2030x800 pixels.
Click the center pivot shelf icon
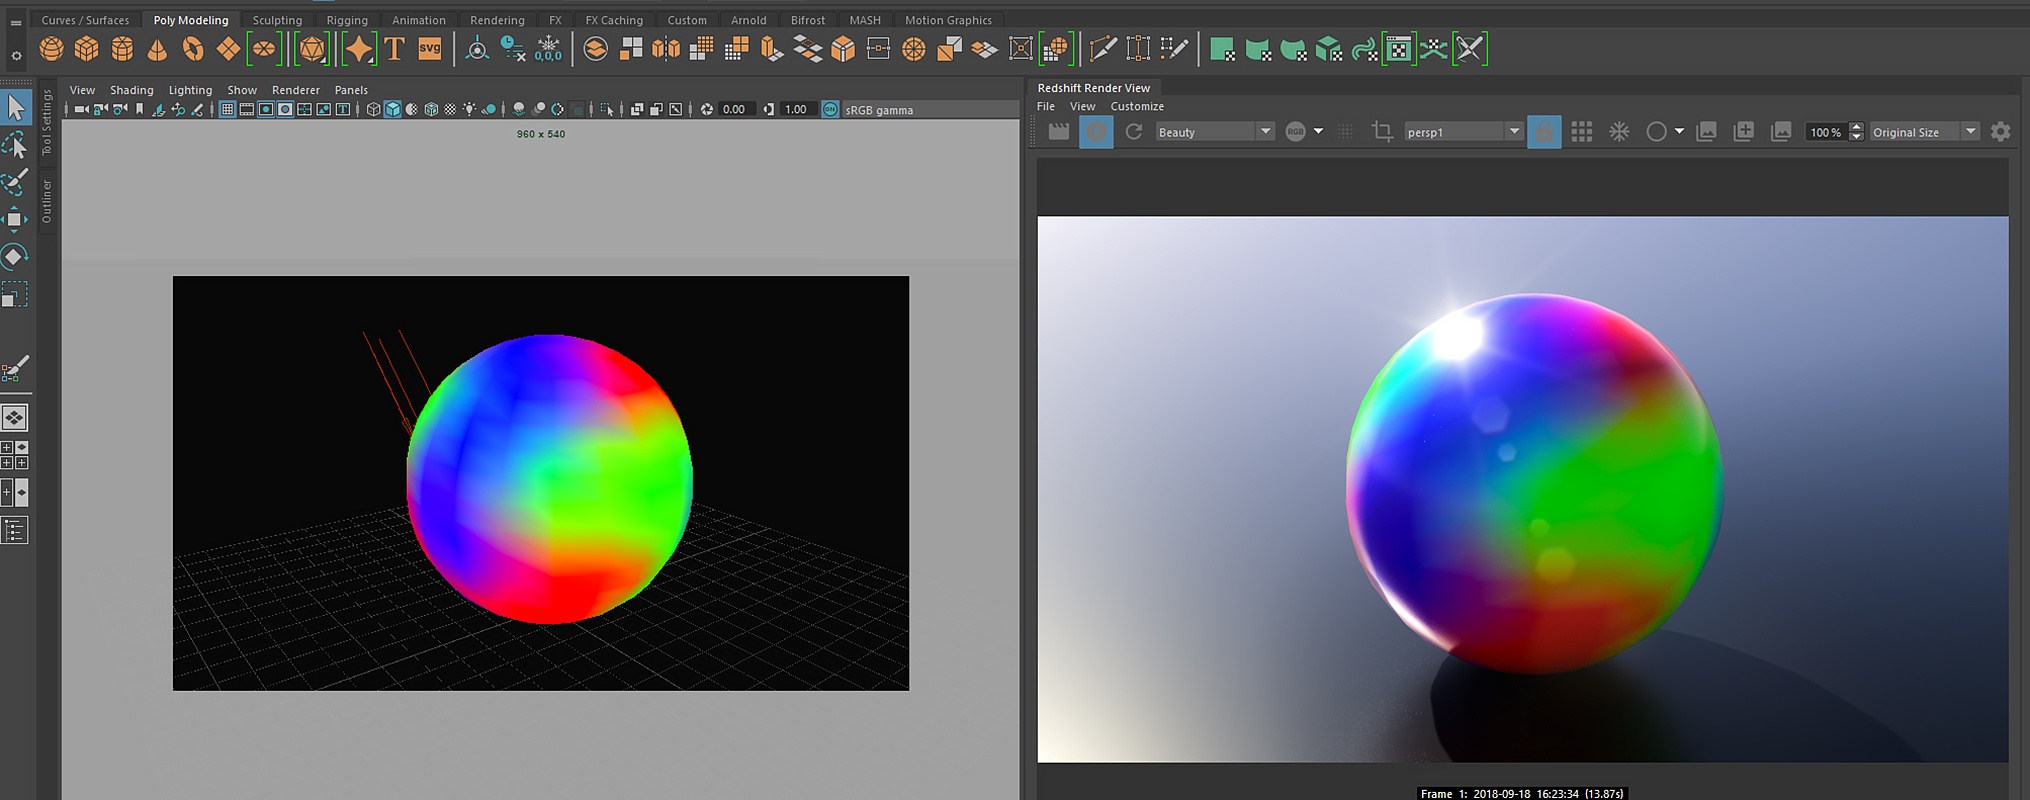(477, 49)
